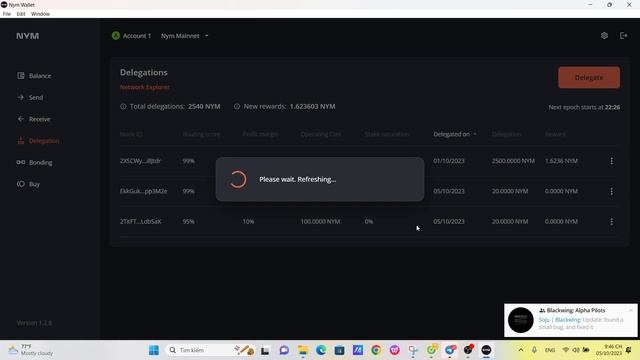This screenshot has height=360, width=640.
Task: Open the File menu
Action: click(7, 14)
